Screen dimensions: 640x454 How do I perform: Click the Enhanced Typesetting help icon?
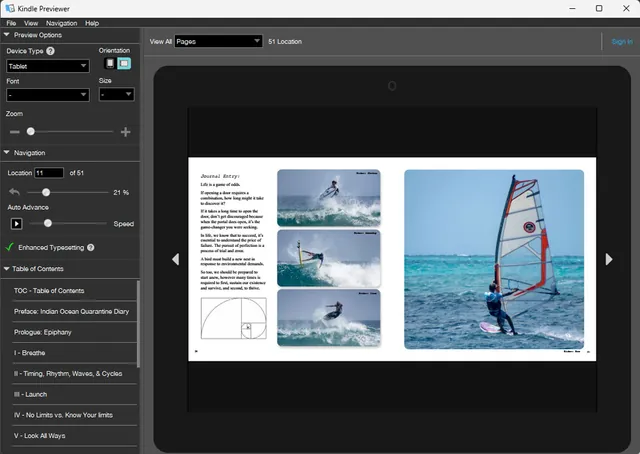[x=91, y=247]
